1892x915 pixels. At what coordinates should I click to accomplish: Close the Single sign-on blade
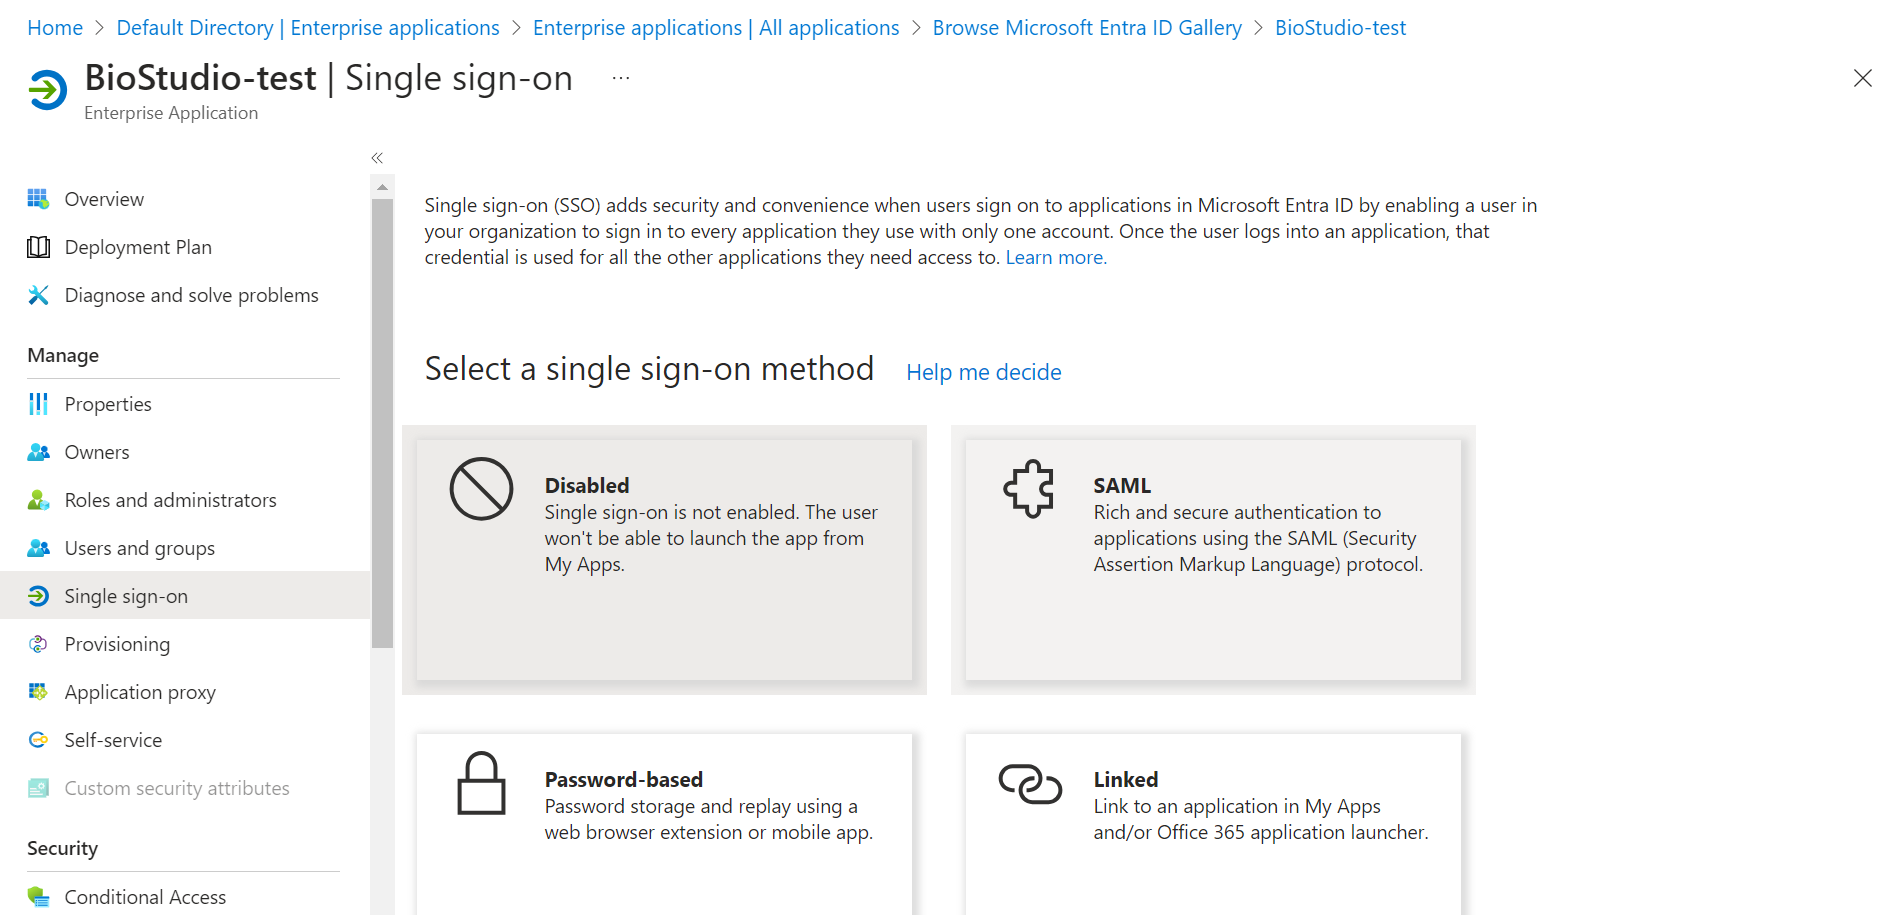tap(1862, 78)
